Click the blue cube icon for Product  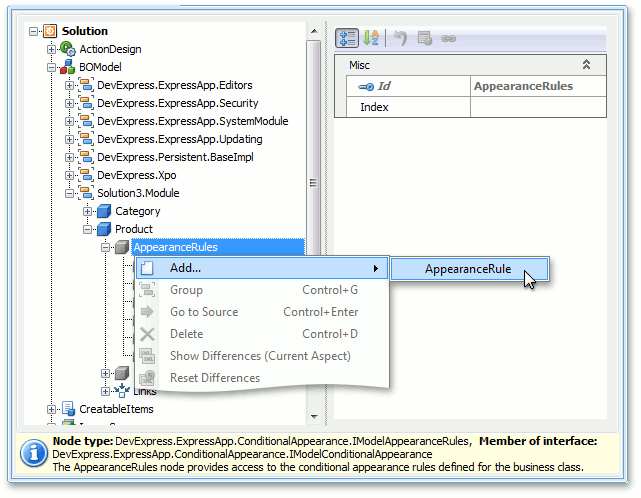pyautogui.click(x=104, y=229)
